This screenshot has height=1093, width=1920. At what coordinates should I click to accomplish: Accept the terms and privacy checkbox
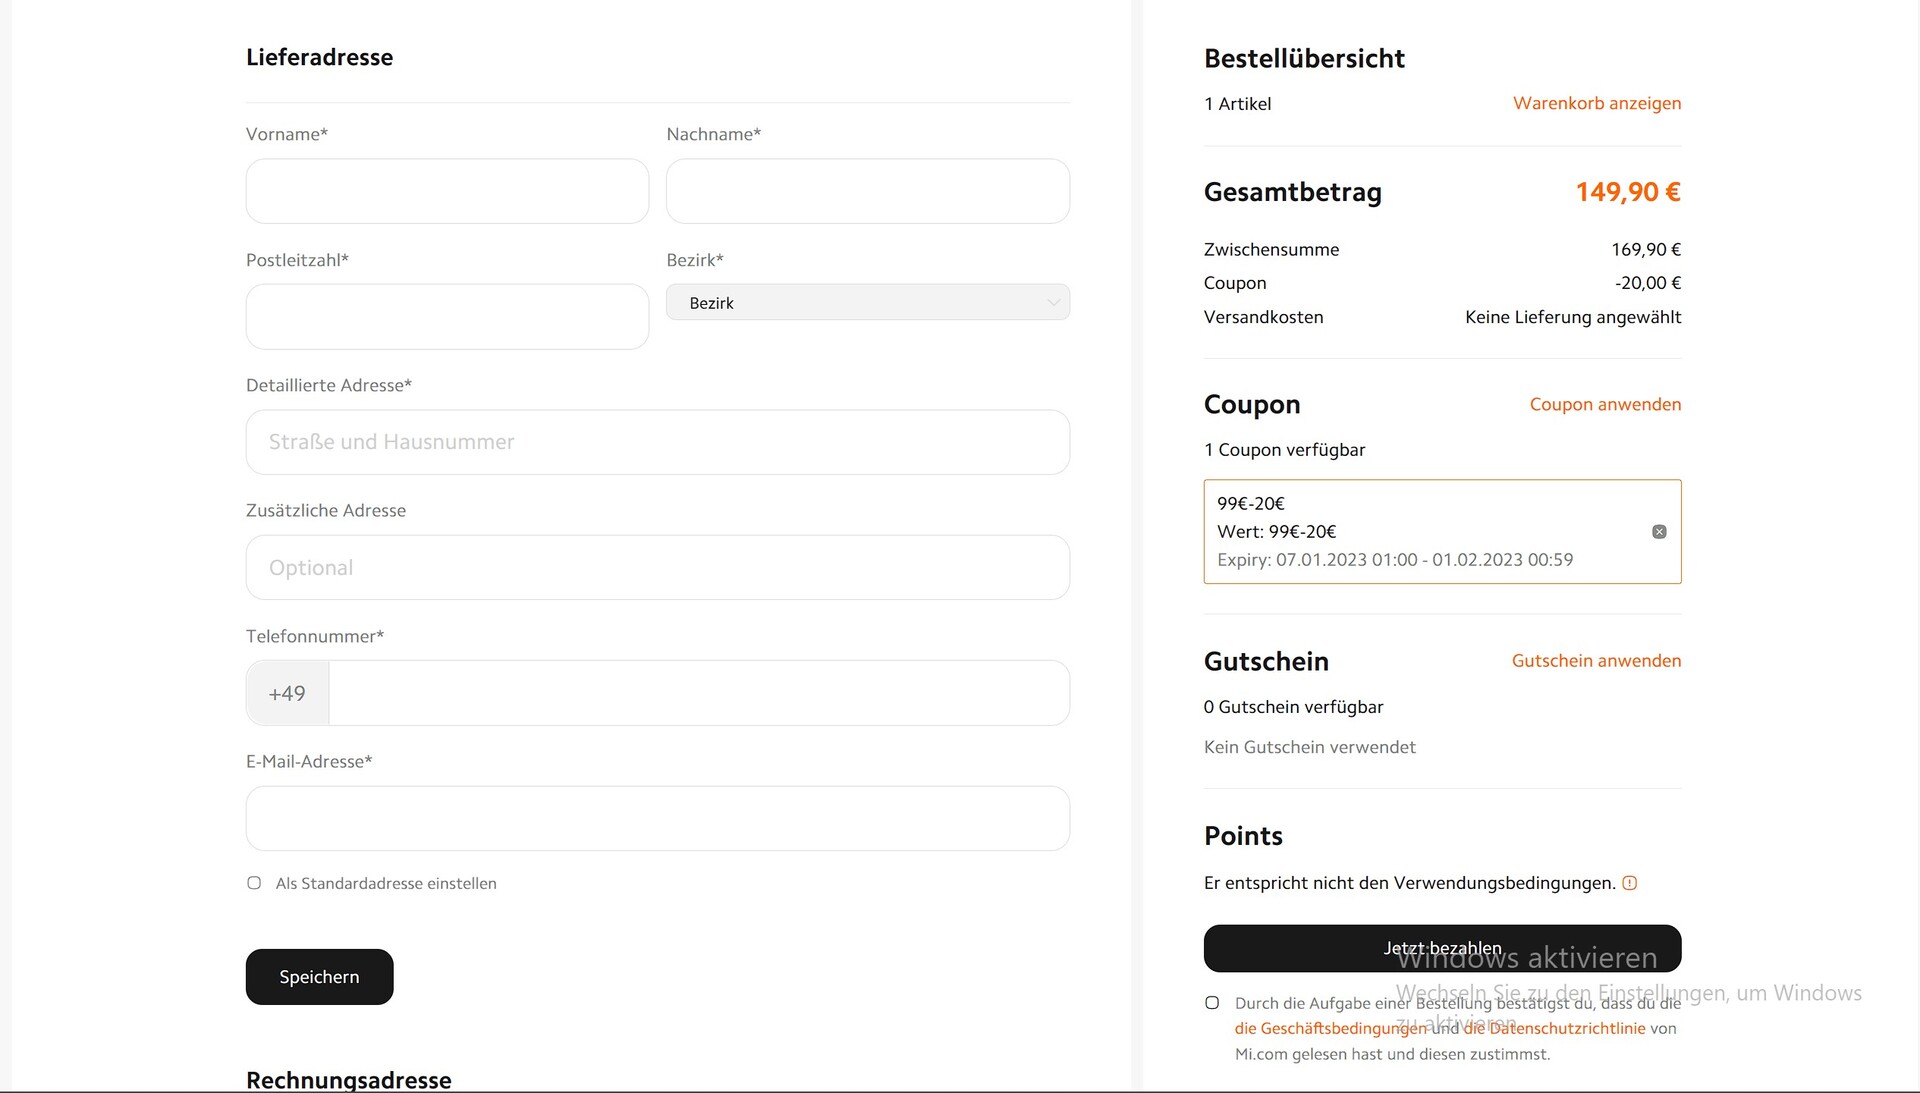click(x=1212, y=1003)
